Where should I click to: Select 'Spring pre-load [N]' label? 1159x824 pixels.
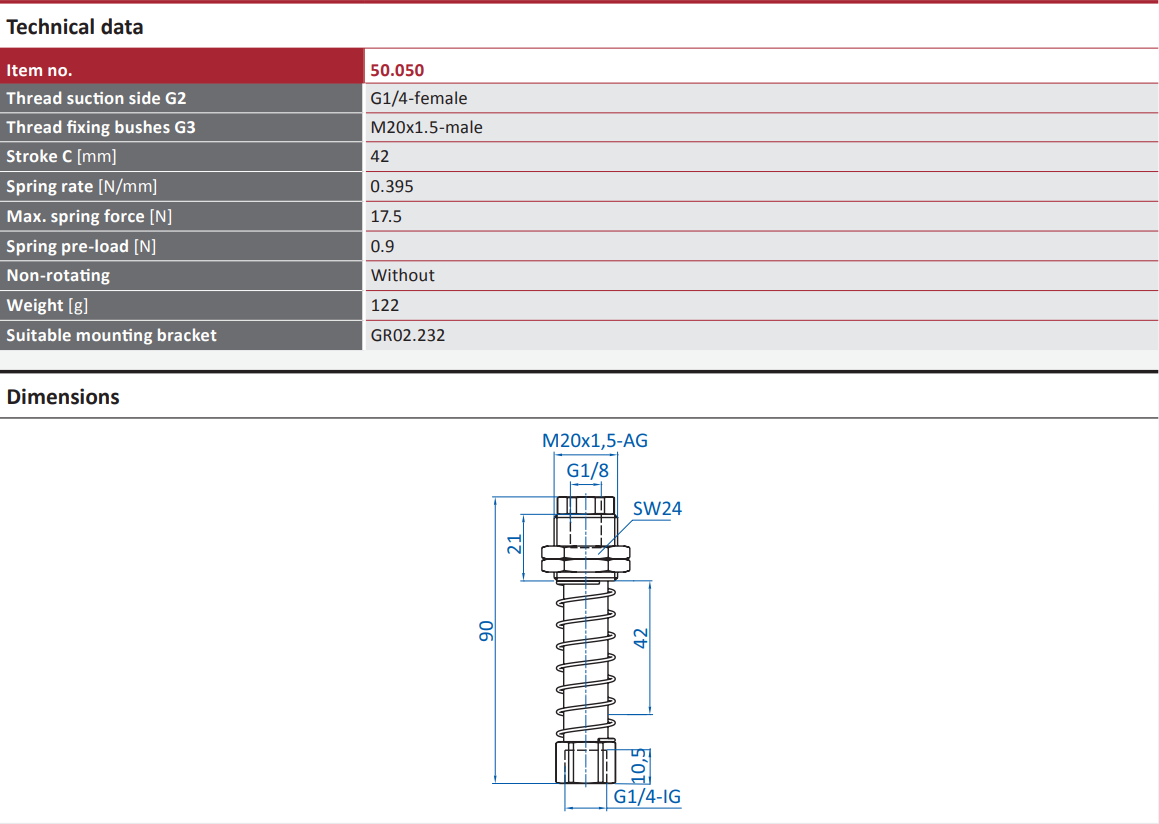point(81,246)
